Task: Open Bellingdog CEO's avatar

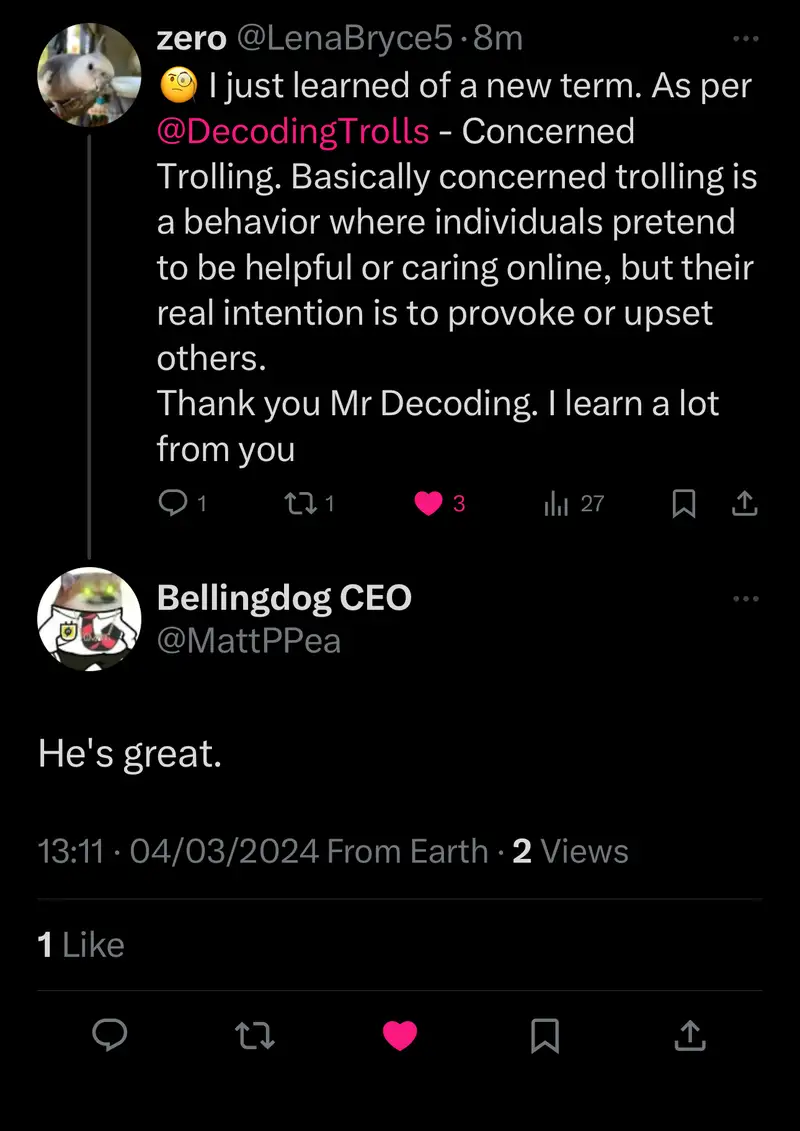Action: point(89,619)
